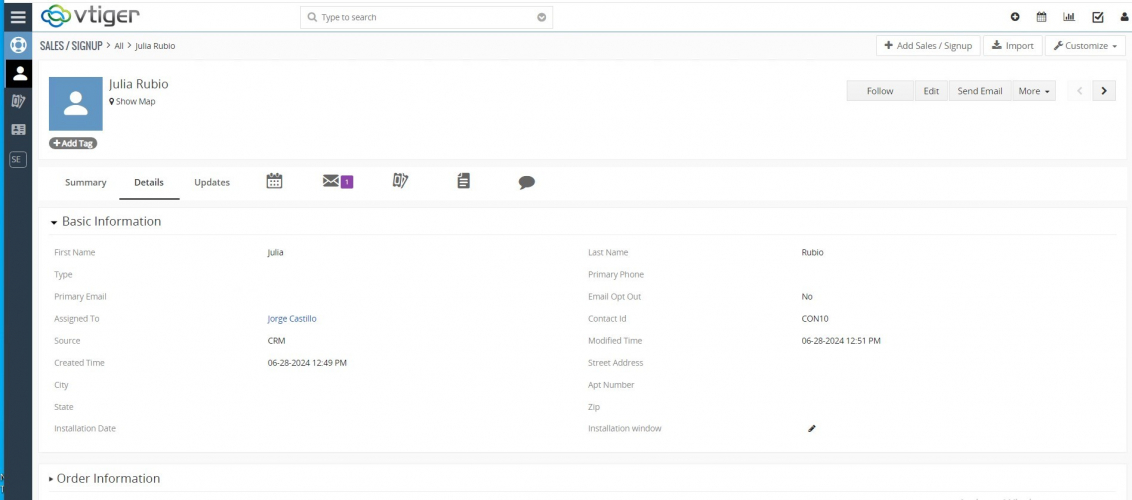
Task: Click the Follow button
Action: [880, 91]
